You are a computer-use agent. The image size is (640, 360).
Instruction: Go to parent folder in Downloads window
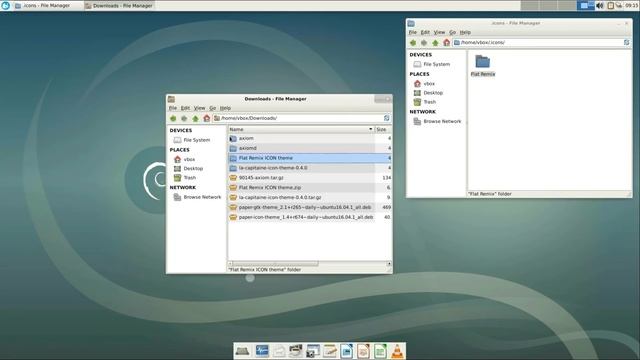tap(196, 118)
